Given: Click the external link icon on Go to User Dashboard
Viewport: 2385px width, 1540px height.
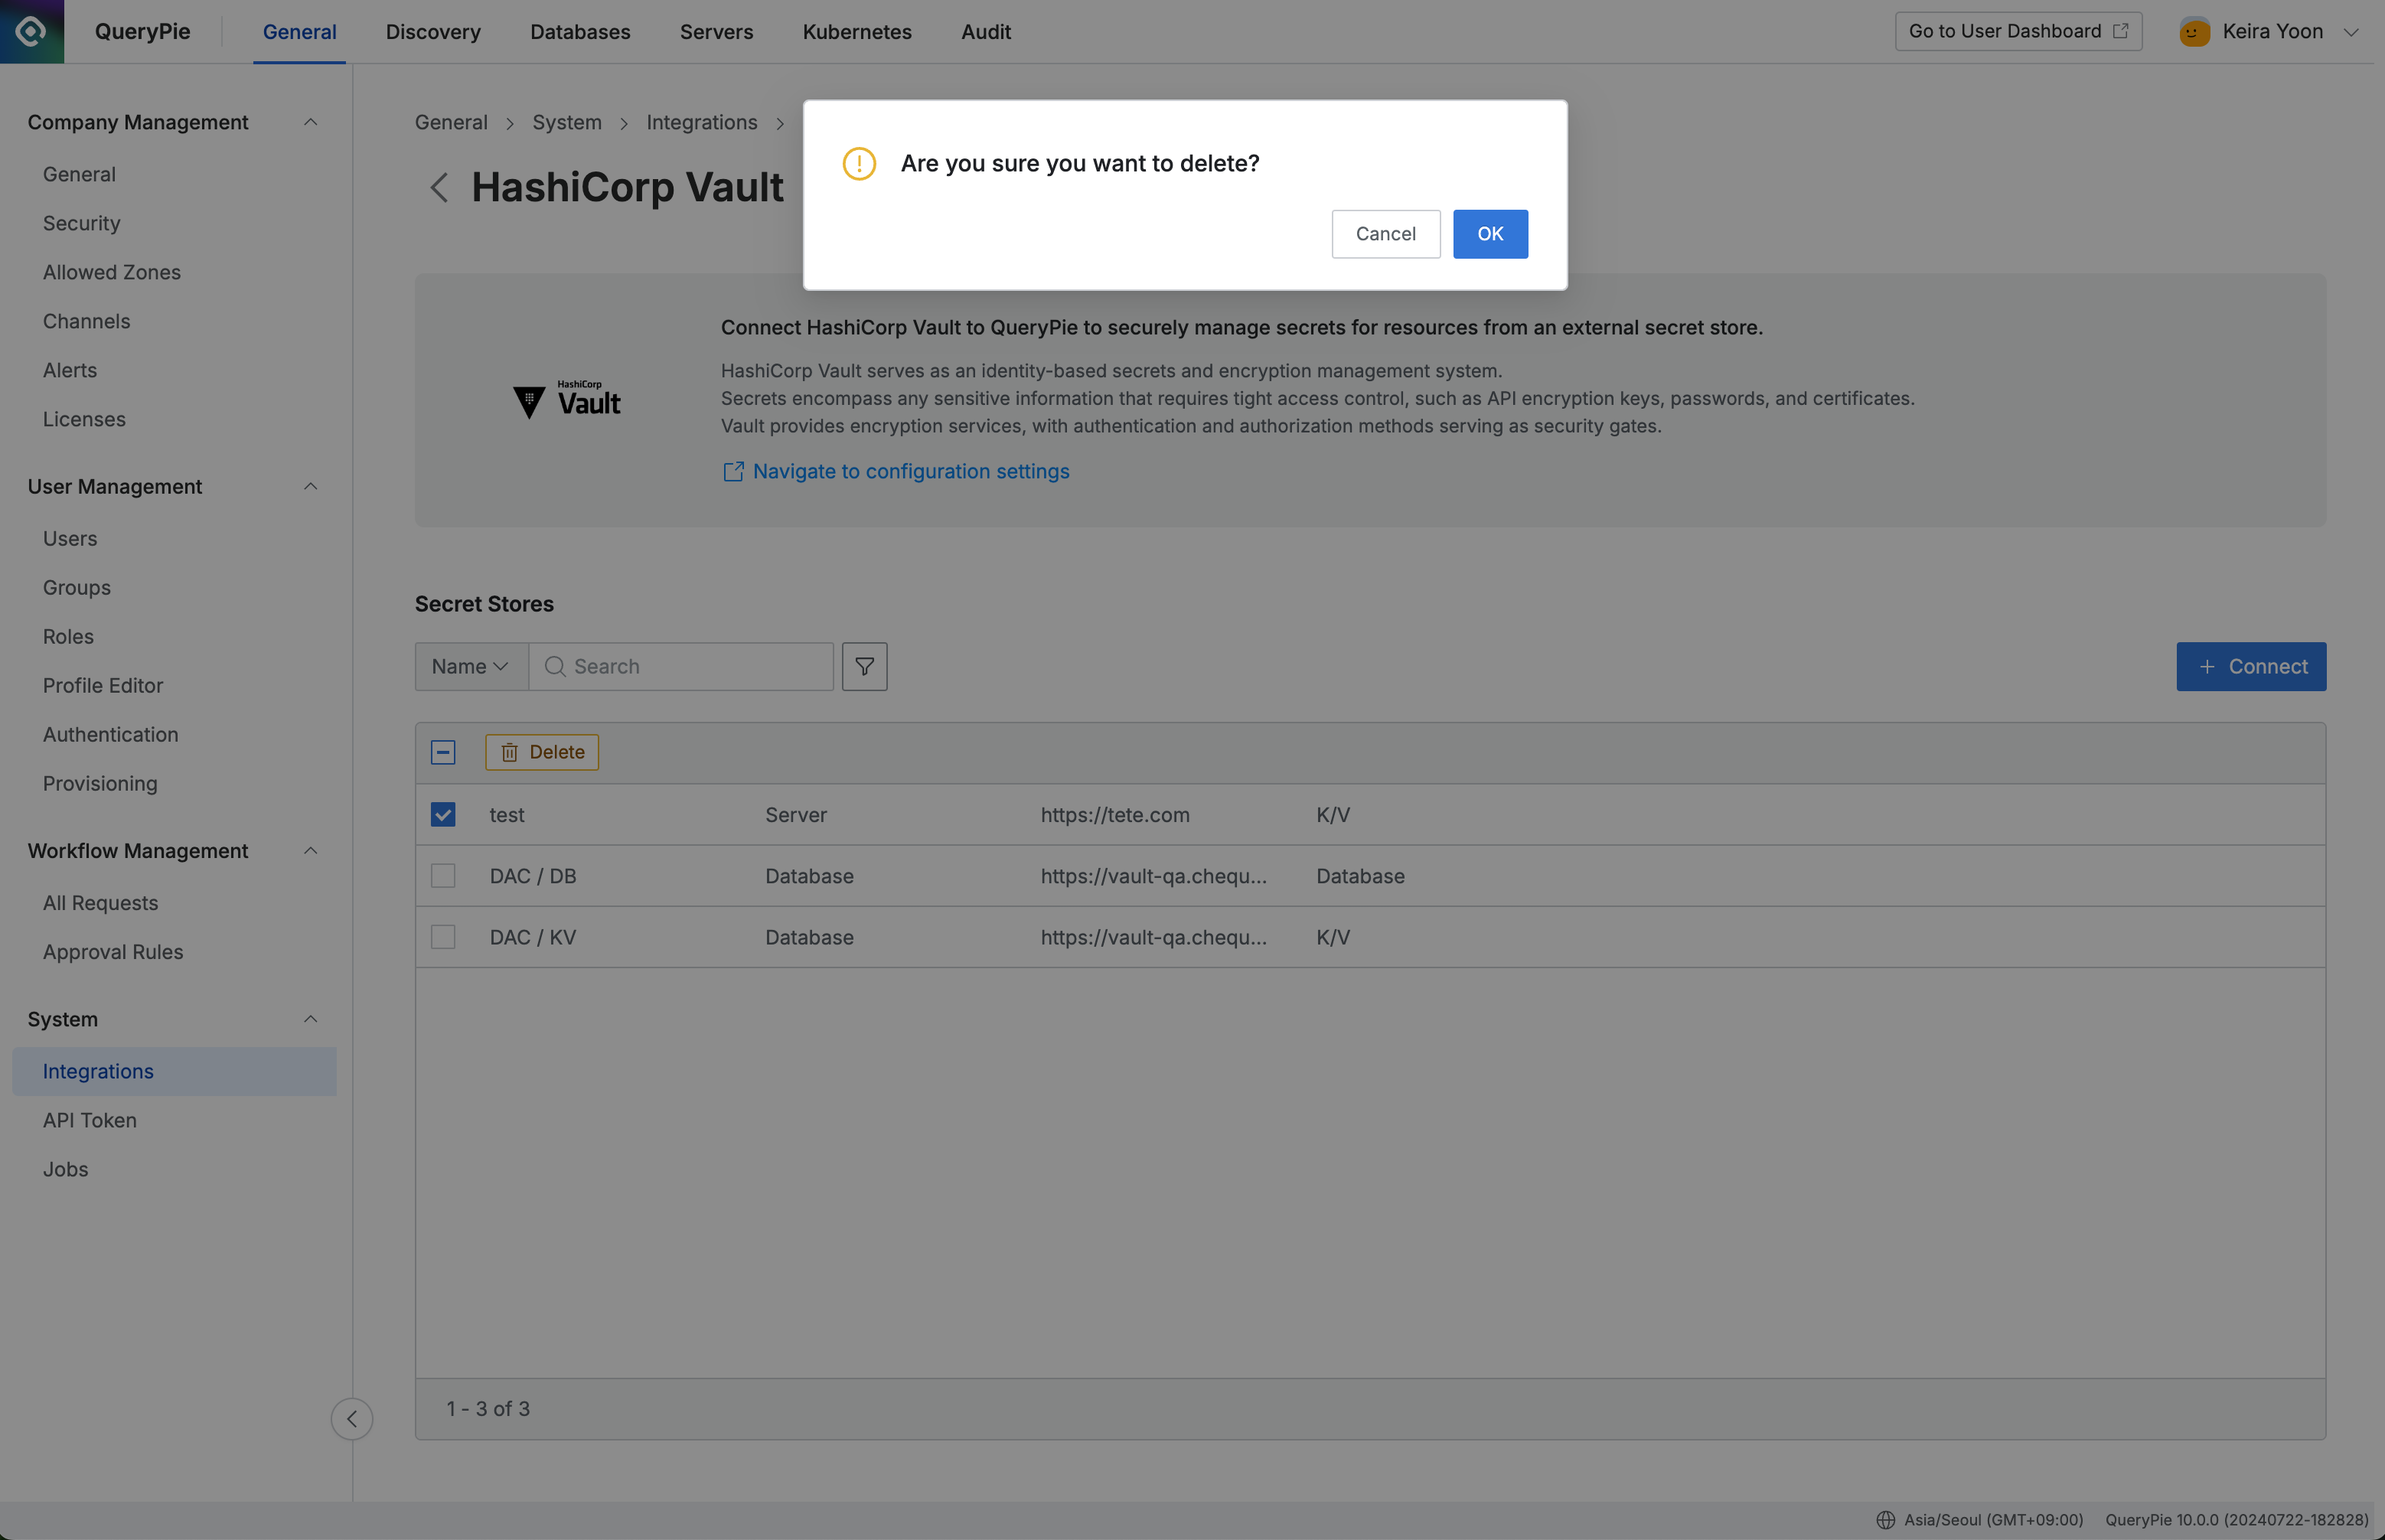Looking at the screenshot, I should click(x=2121, y=30).
